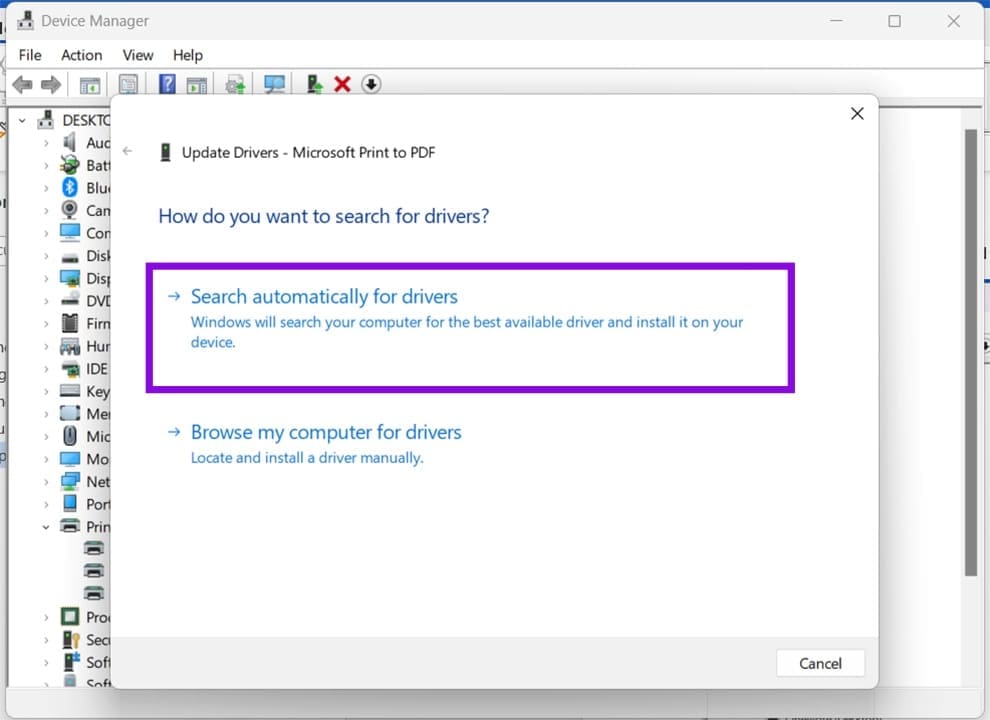990x720 pixels.
Task: Select the Mice category mouse icon
Action: [x=69, y=436]
